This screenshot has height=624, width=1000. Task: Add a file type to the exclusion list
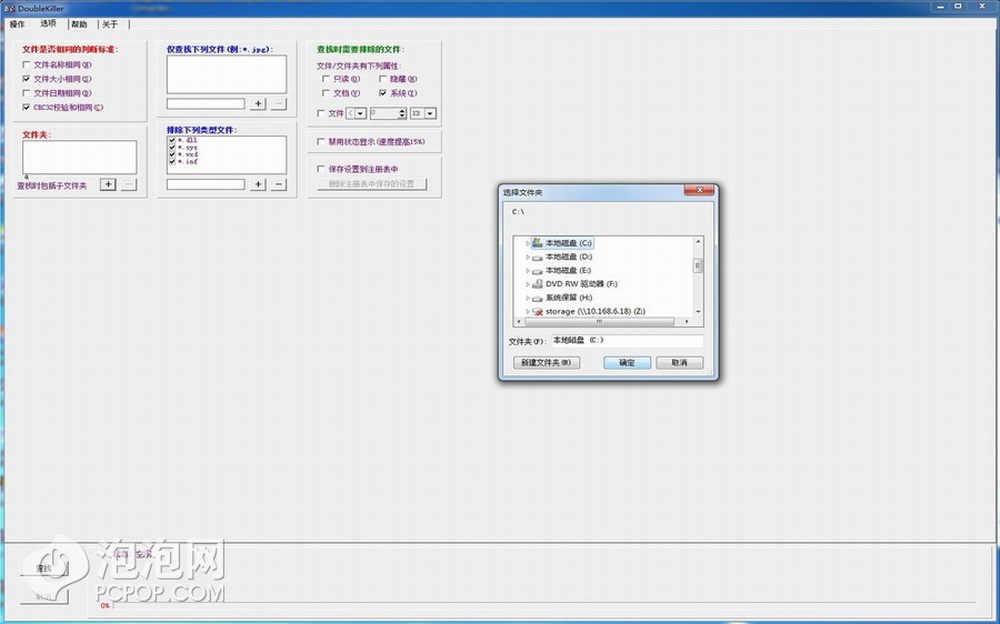(x=258, y=184)
